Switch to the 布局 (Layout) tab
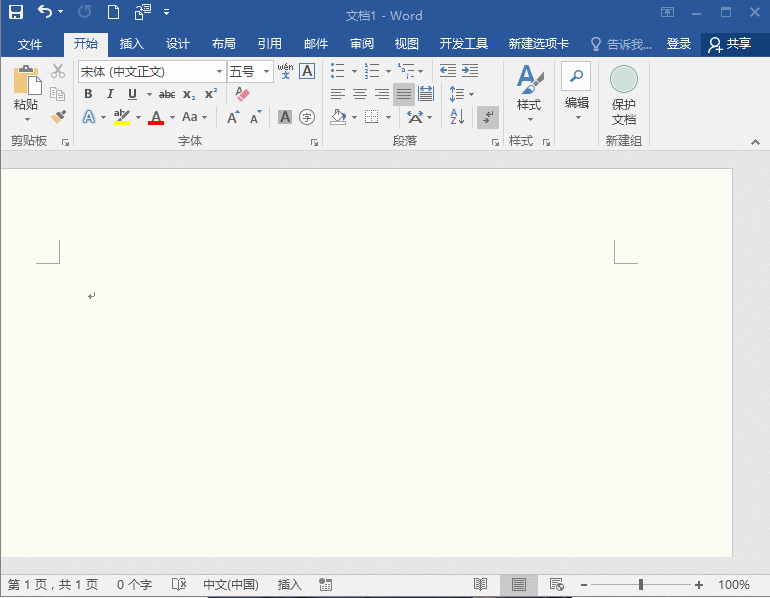Image resolution: width=770 pixels, height=598 pixels. click(223, 44)
